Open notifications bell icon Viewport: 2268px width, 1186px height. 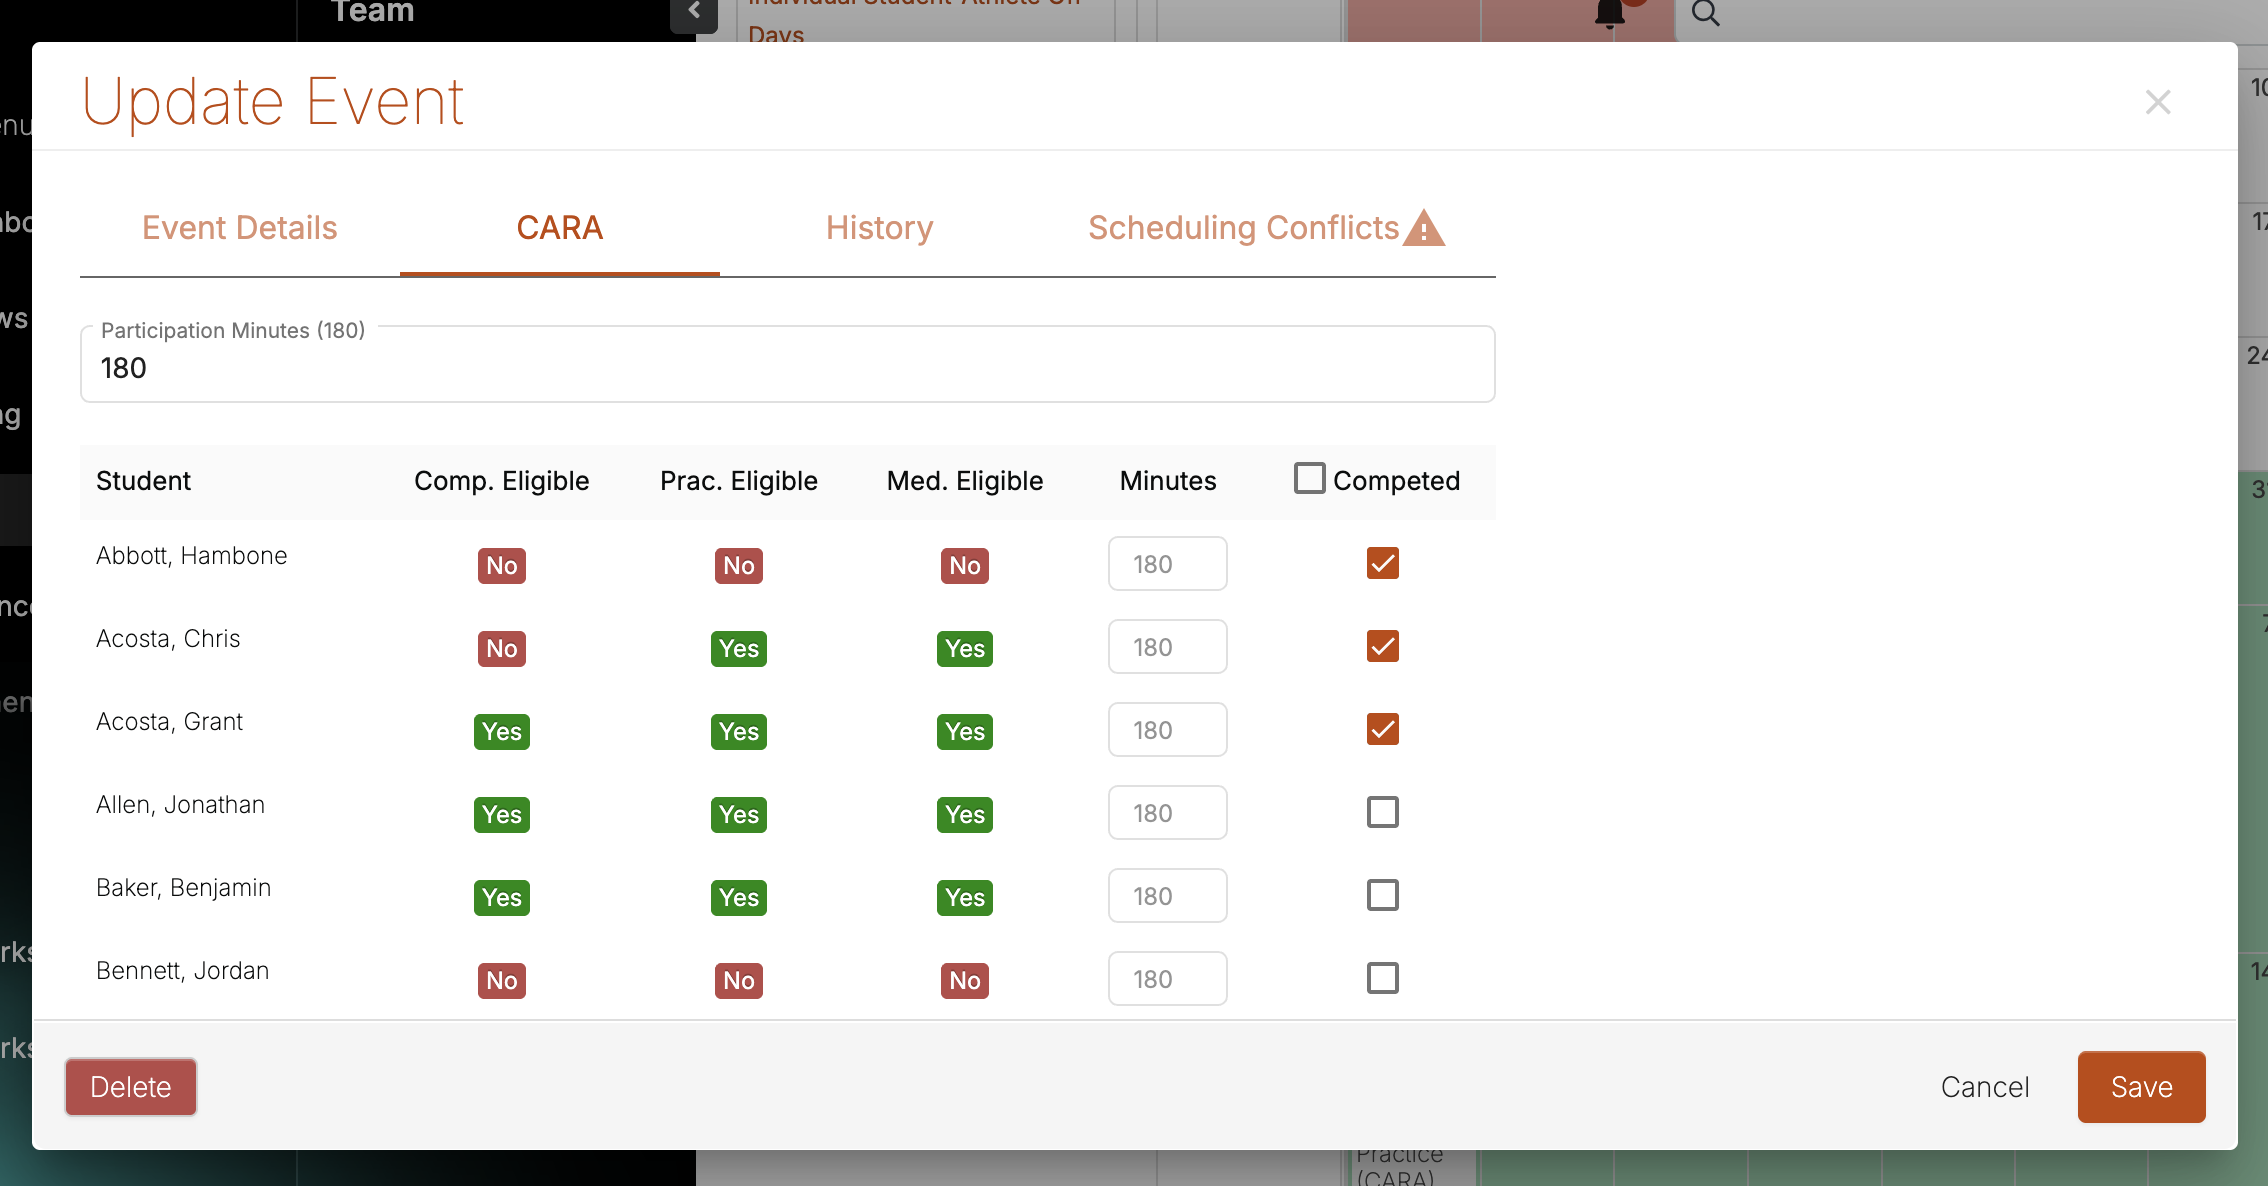tap(1609, 13)
